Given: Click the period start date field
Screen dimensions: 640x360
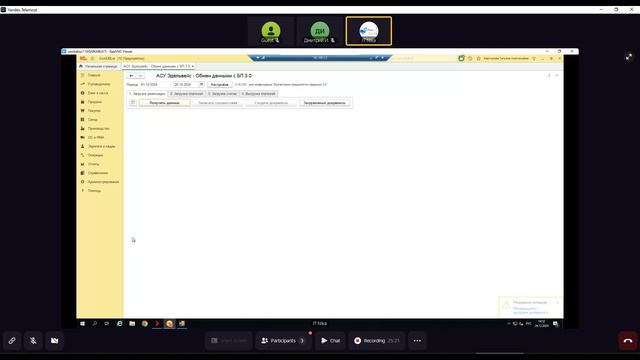Looking at the screenshot, I should point(154,84).
